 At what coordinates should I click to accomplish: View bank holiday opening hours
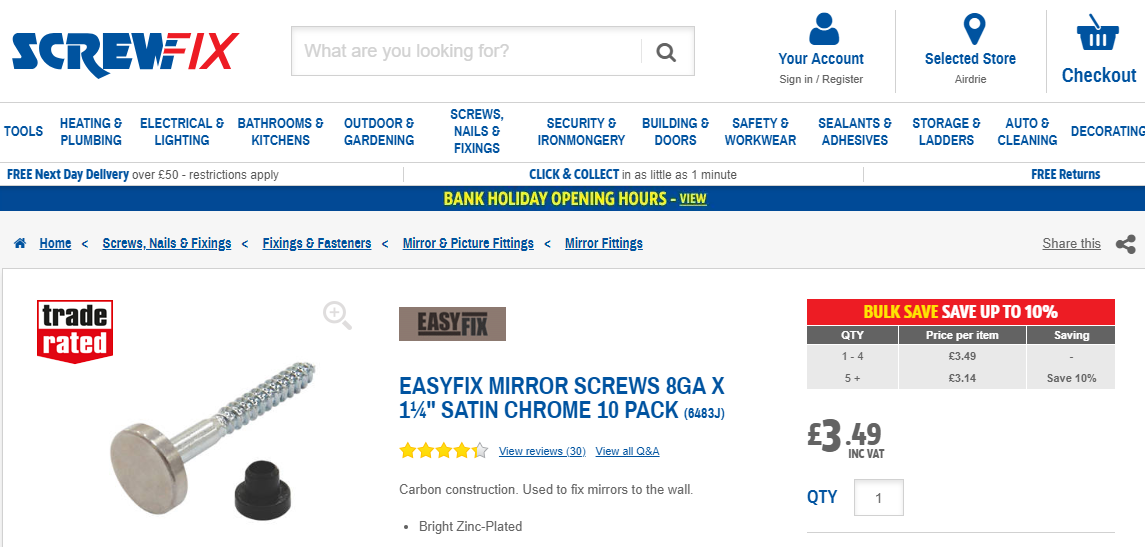click(x=693, y=199)
